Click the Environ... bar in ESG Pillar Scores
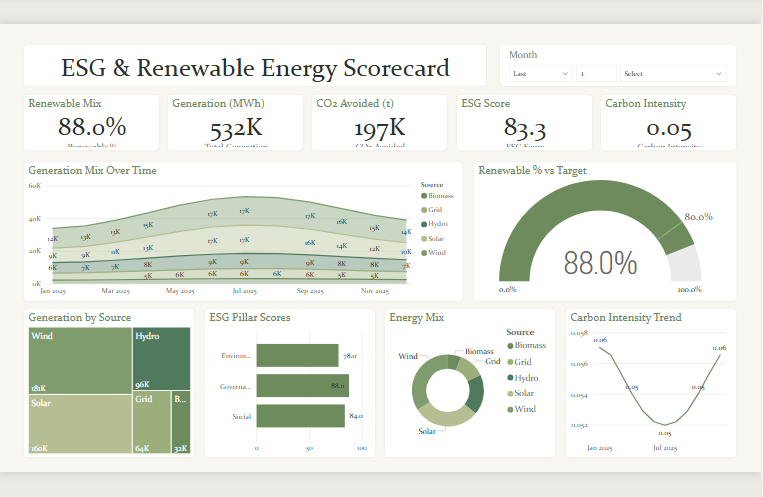 point(297,355)
